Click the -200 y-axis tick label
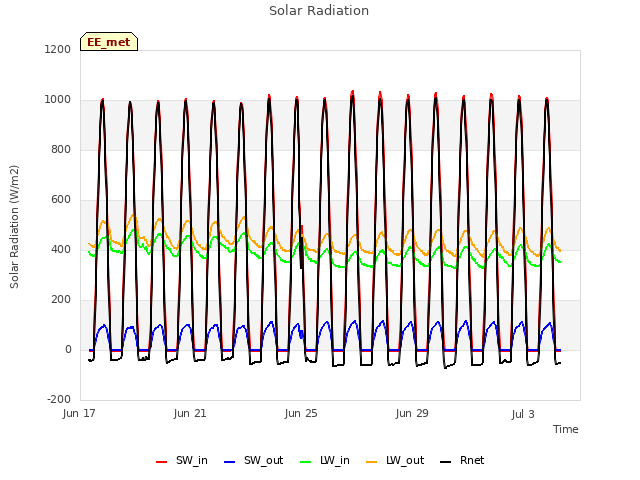Screen dimensions: 640x480 click(59, 400)
